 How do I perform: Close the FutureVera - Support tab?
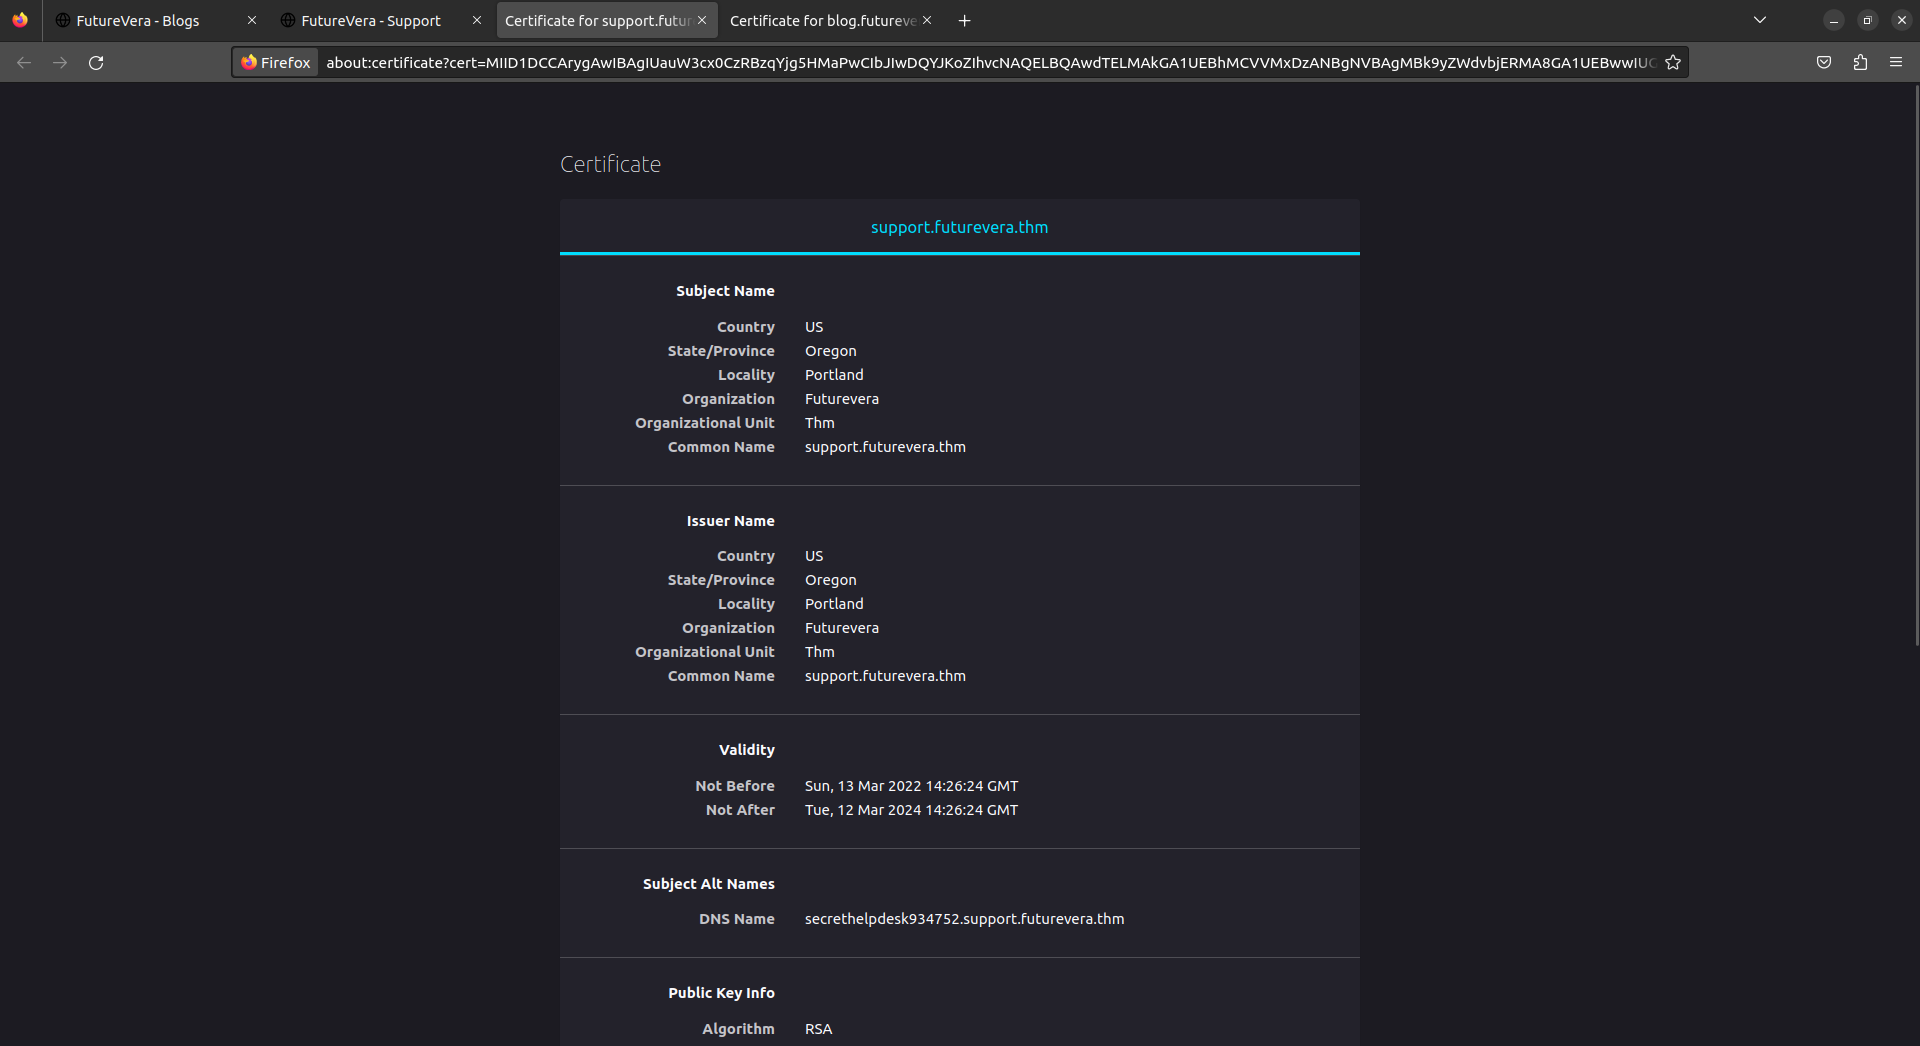click(477, 21)
